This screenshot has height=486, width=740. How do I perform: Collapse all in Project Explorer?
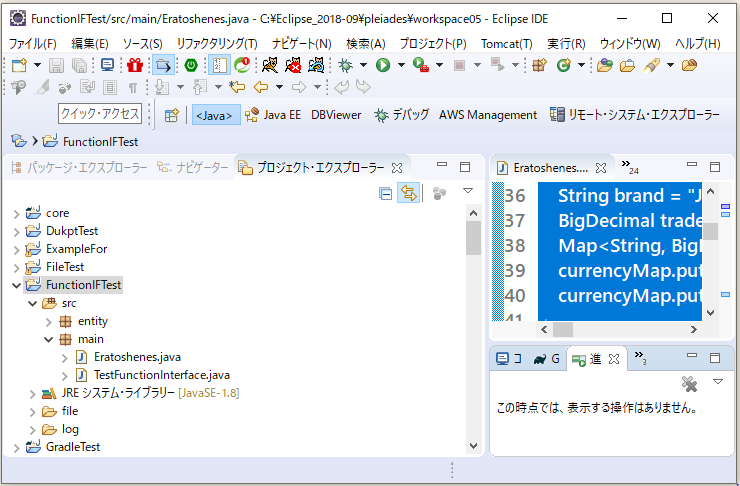coord(386,193)
